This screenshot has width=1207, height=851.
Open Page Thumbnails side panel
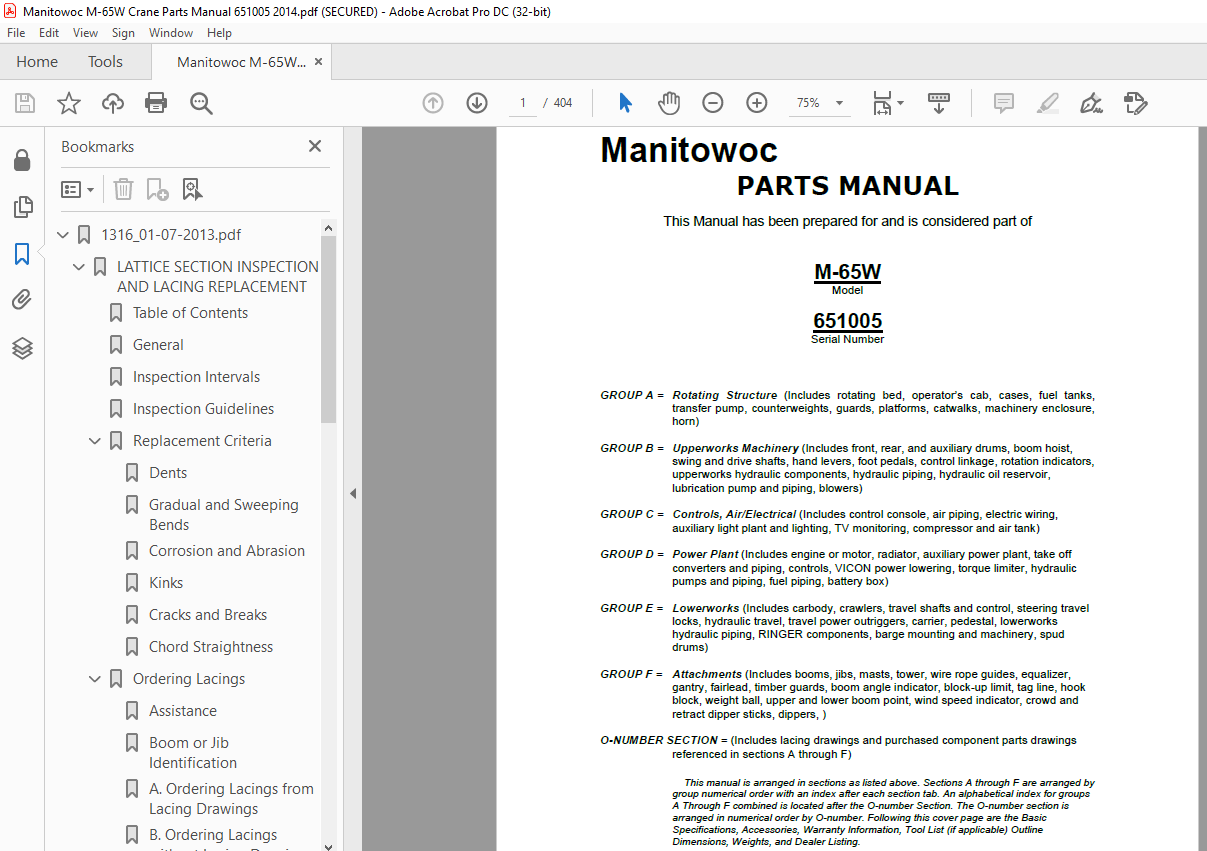coord(22,208)
